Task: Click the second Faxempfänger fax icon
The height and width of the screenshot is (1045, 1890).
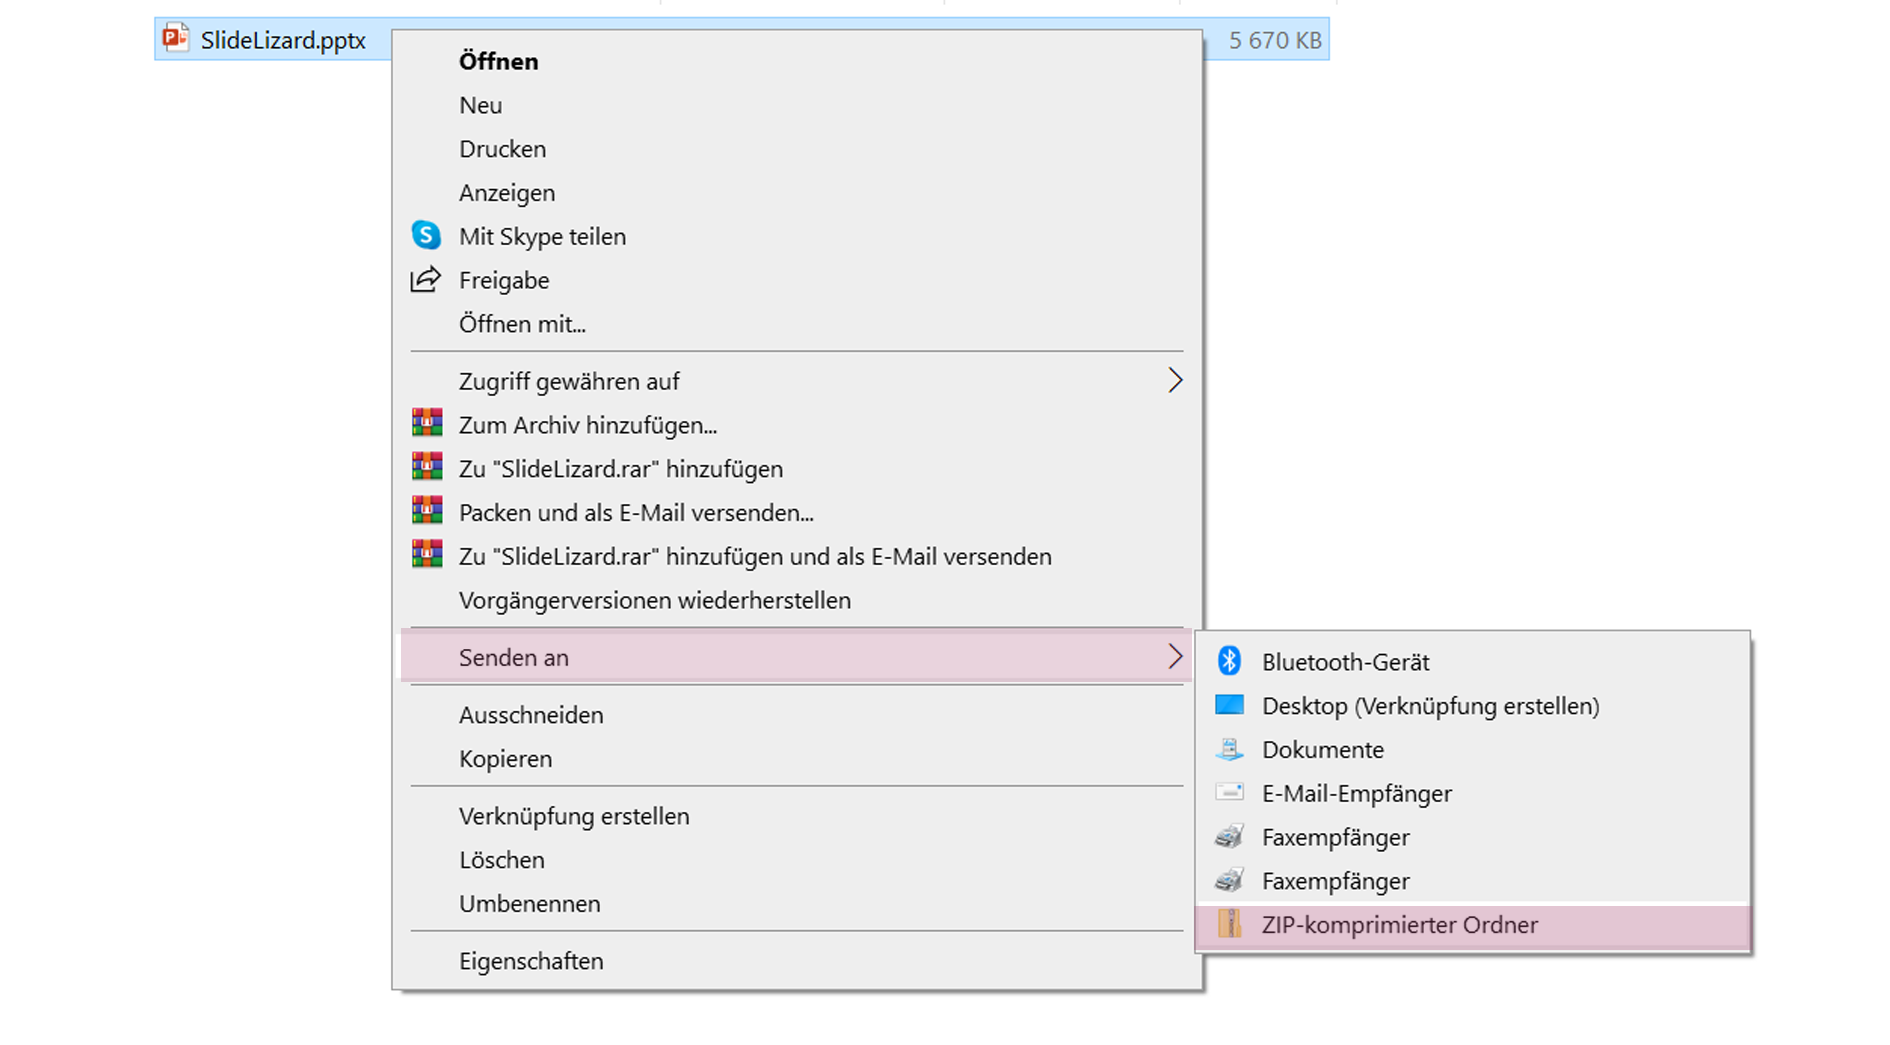Action: [x=1229, y=880]
